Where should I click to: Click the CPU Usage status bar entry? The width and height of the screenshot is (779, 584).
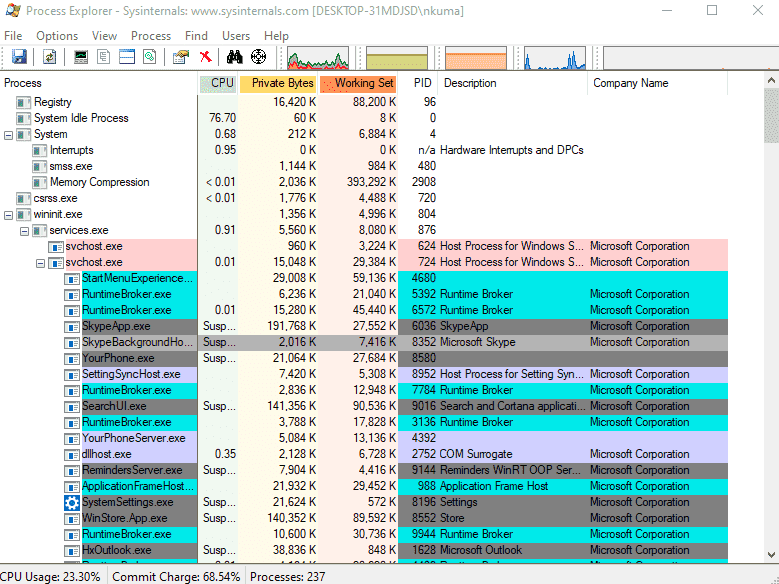click(x=51, y=577)
